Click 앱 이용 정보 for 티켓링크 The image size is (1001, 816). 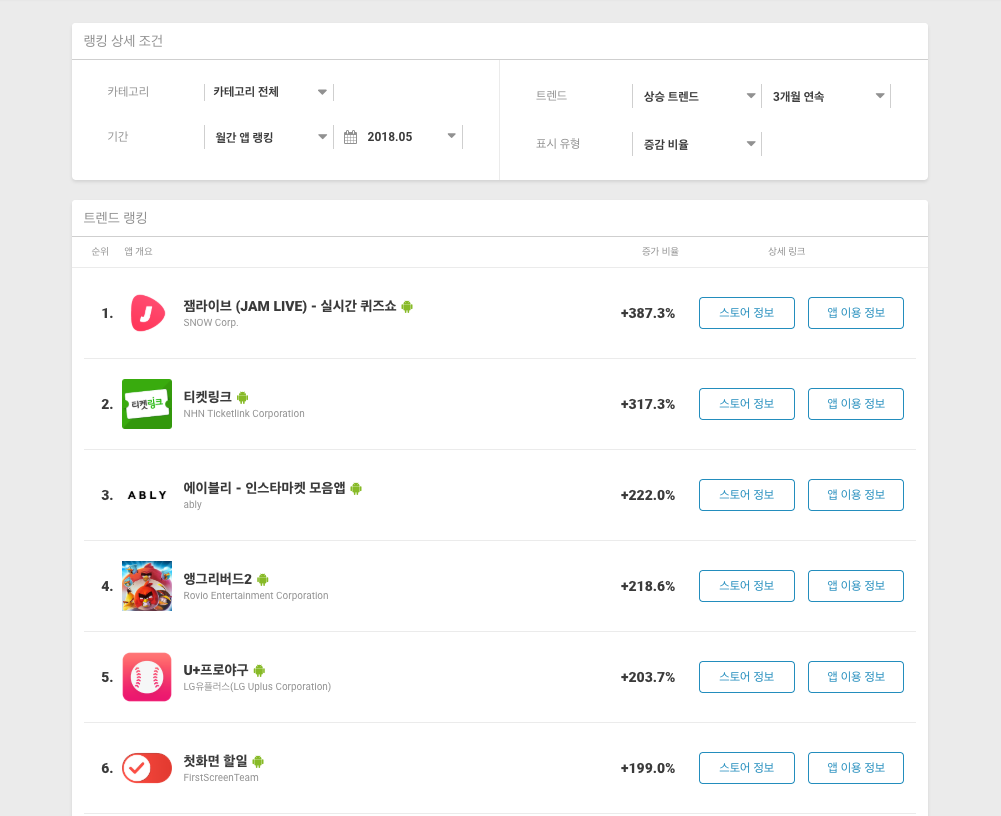click(x=856, y=404)
